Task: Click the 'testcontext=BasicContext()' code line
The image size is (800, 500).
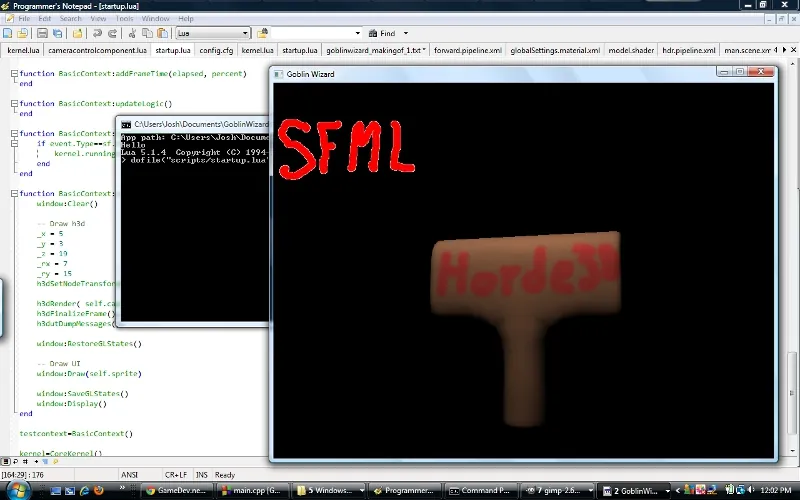Action: (76, 434)
